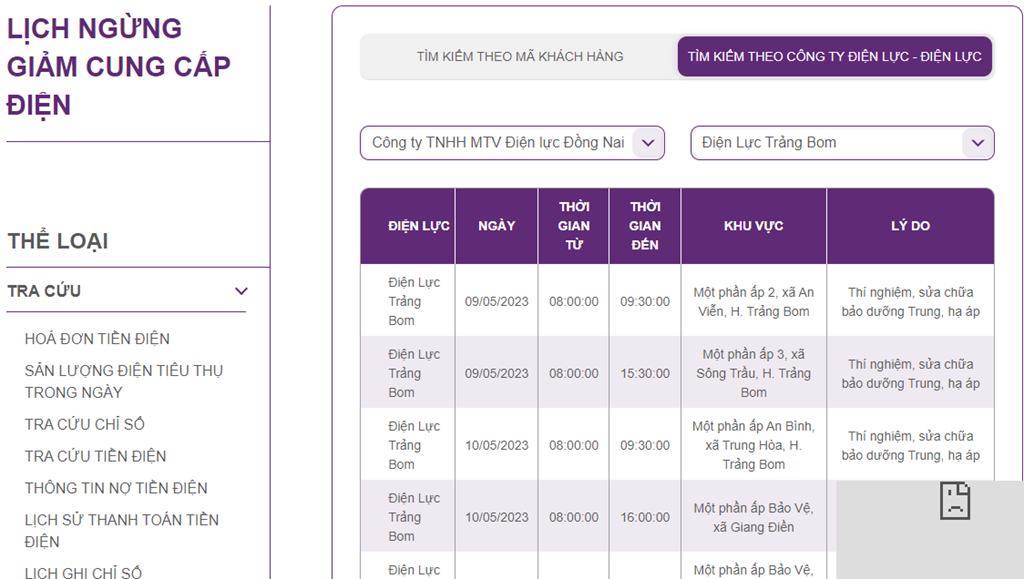Click the Thời gian từ column header
This screenshot has height=579, width=1024.
point(573,226)
